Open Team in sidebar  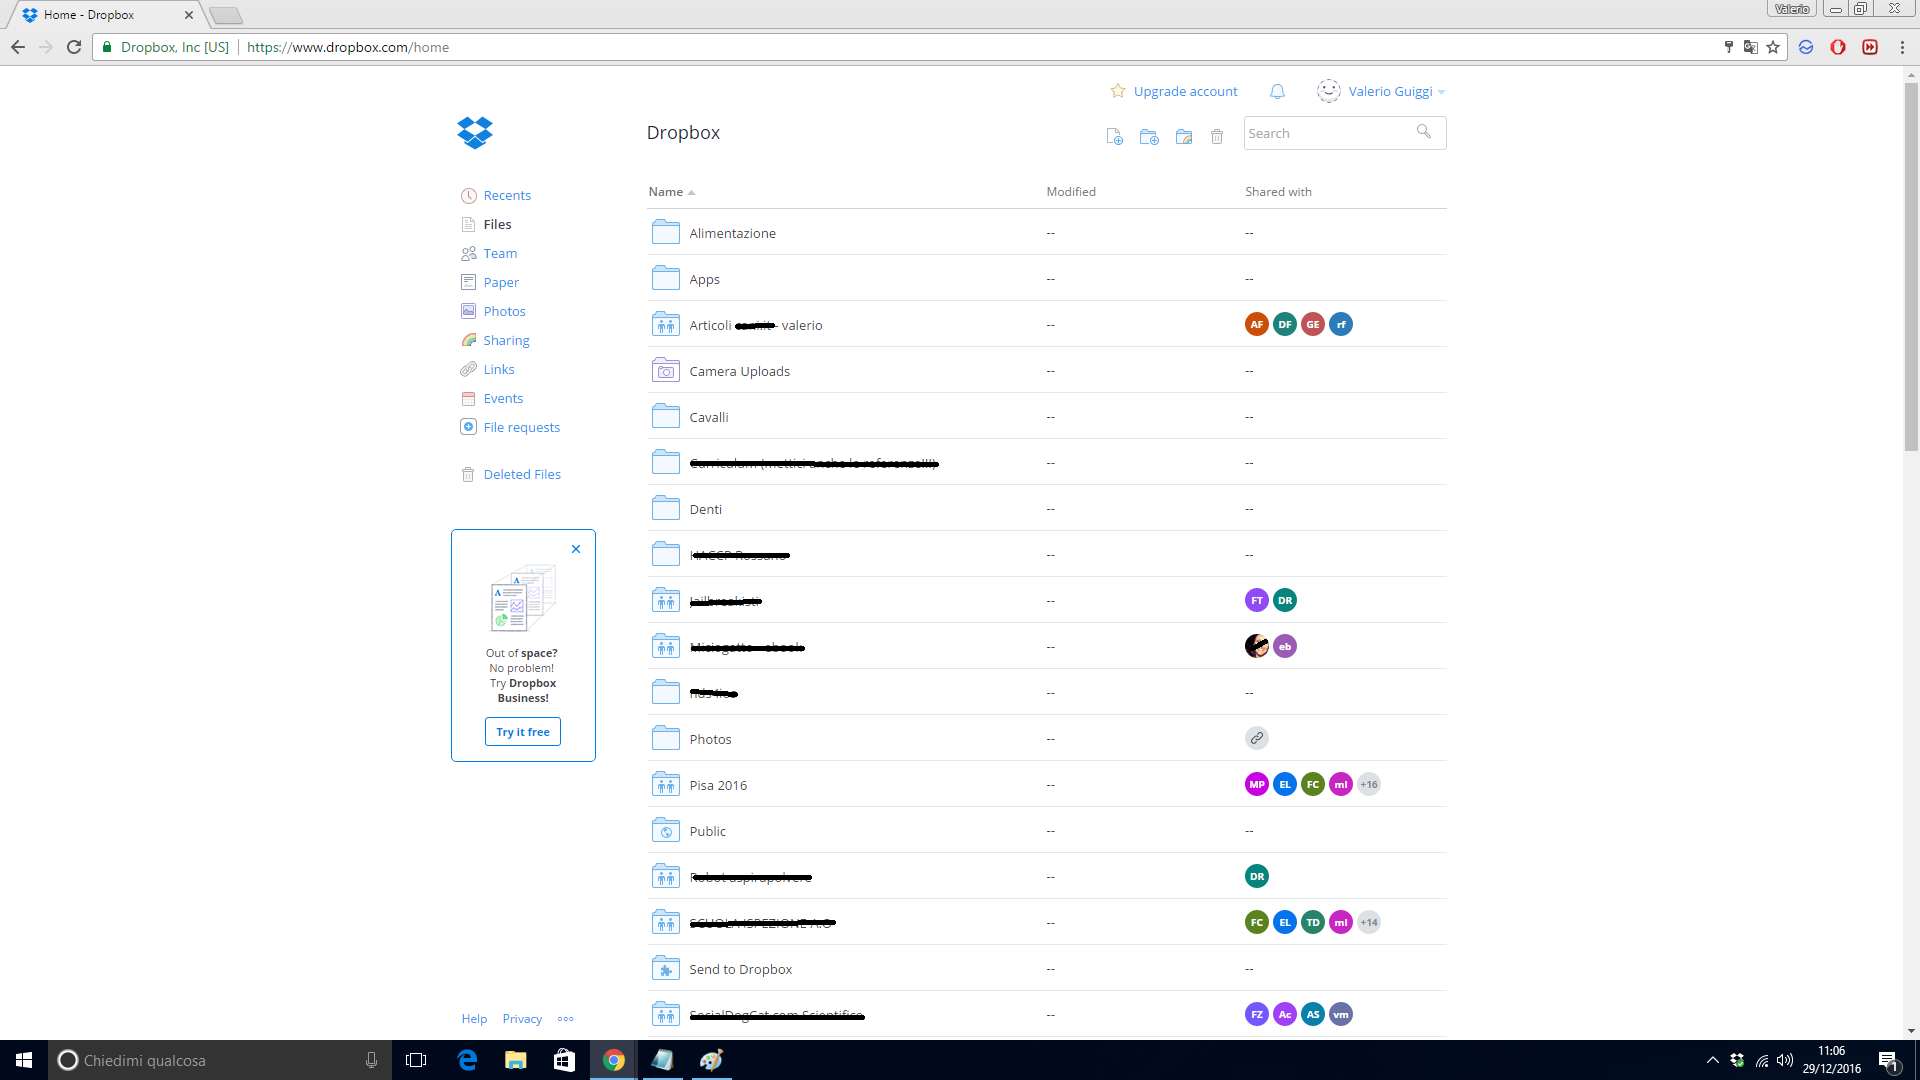click(500, 253)
